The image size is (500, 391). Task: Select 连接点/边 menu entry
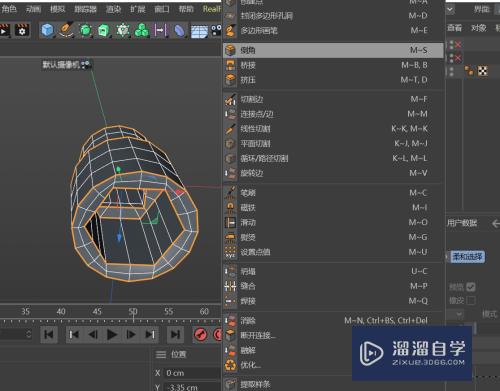click(333, 114)
